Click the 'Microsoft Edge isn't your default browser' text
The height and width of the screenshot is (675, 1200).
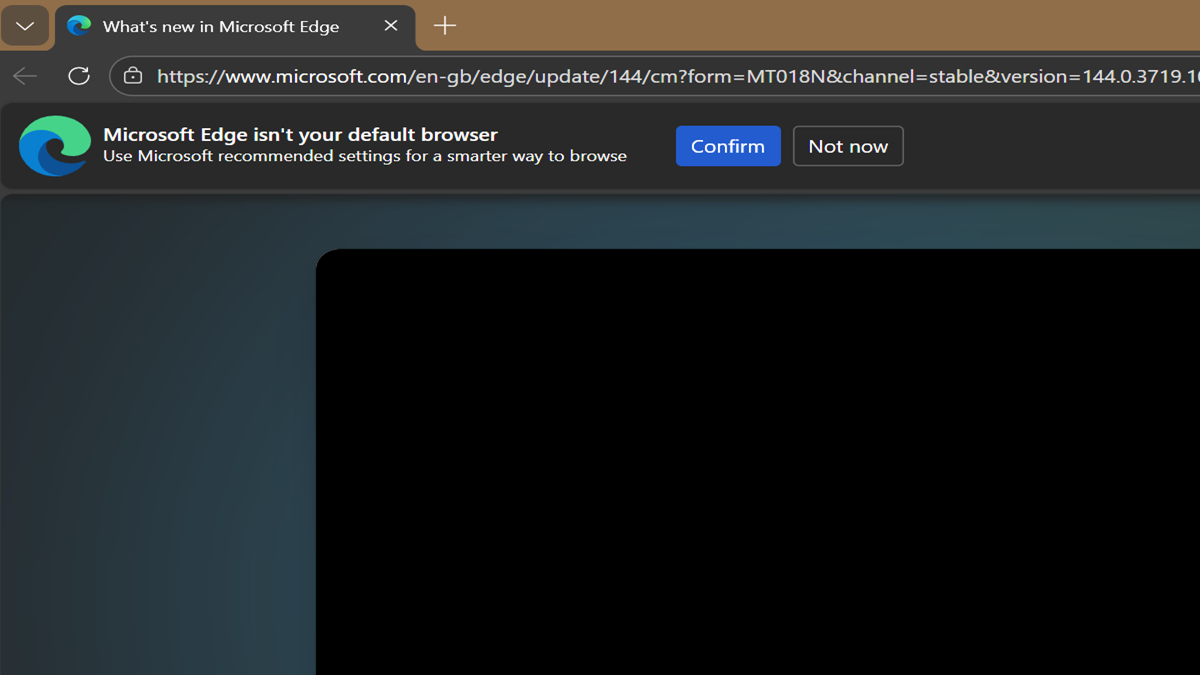click(300, 134)
